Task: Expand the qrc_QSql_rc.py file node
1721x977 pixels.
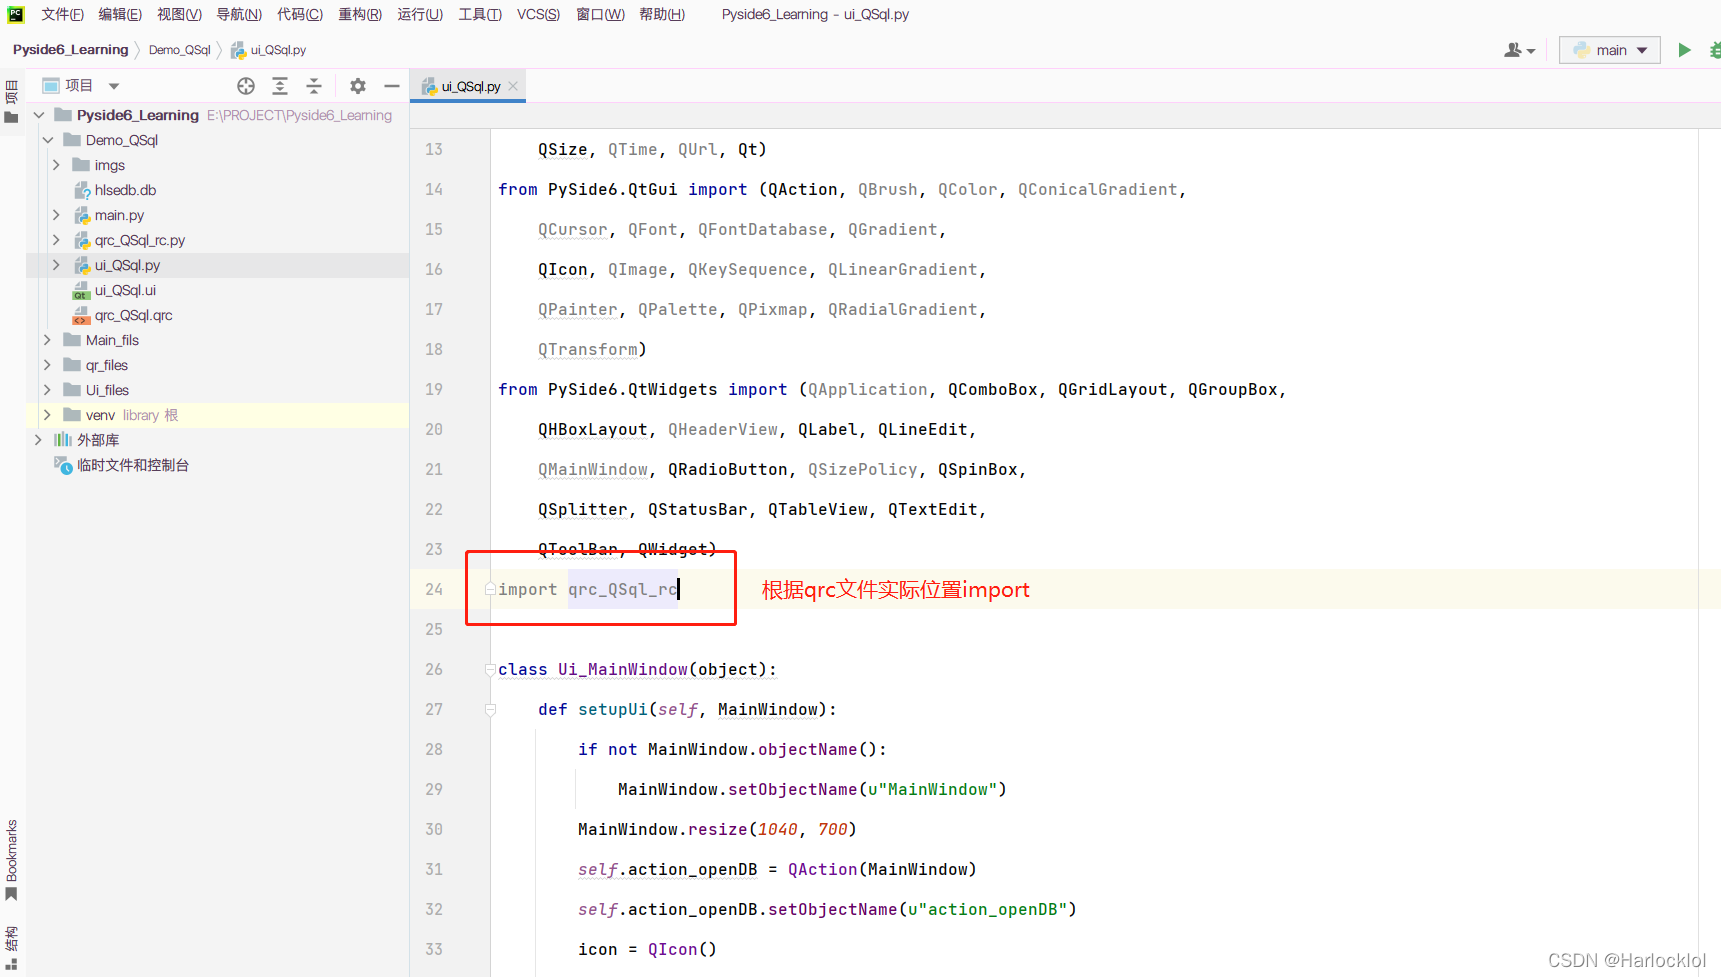Action: (x=57, y=240)
